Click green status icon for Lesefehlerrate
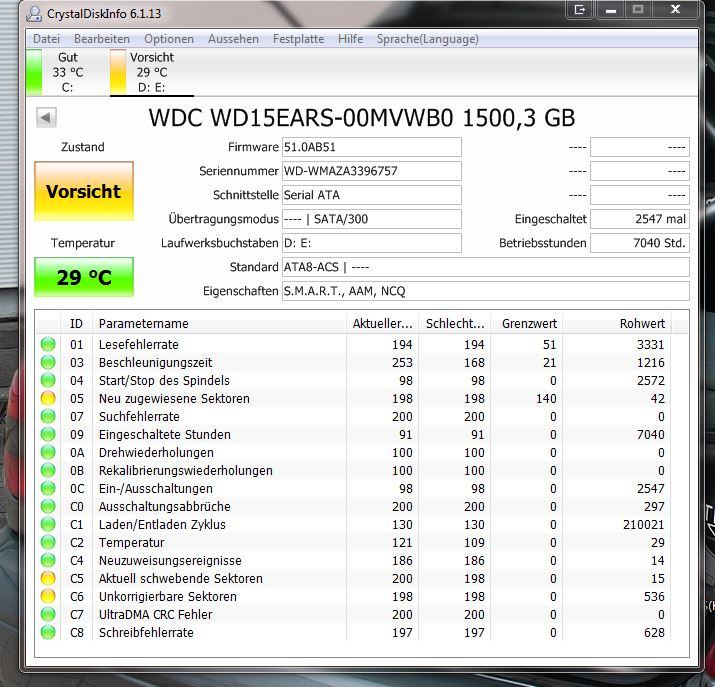Screen dimensions: 715x687 [x=48, y=344]
